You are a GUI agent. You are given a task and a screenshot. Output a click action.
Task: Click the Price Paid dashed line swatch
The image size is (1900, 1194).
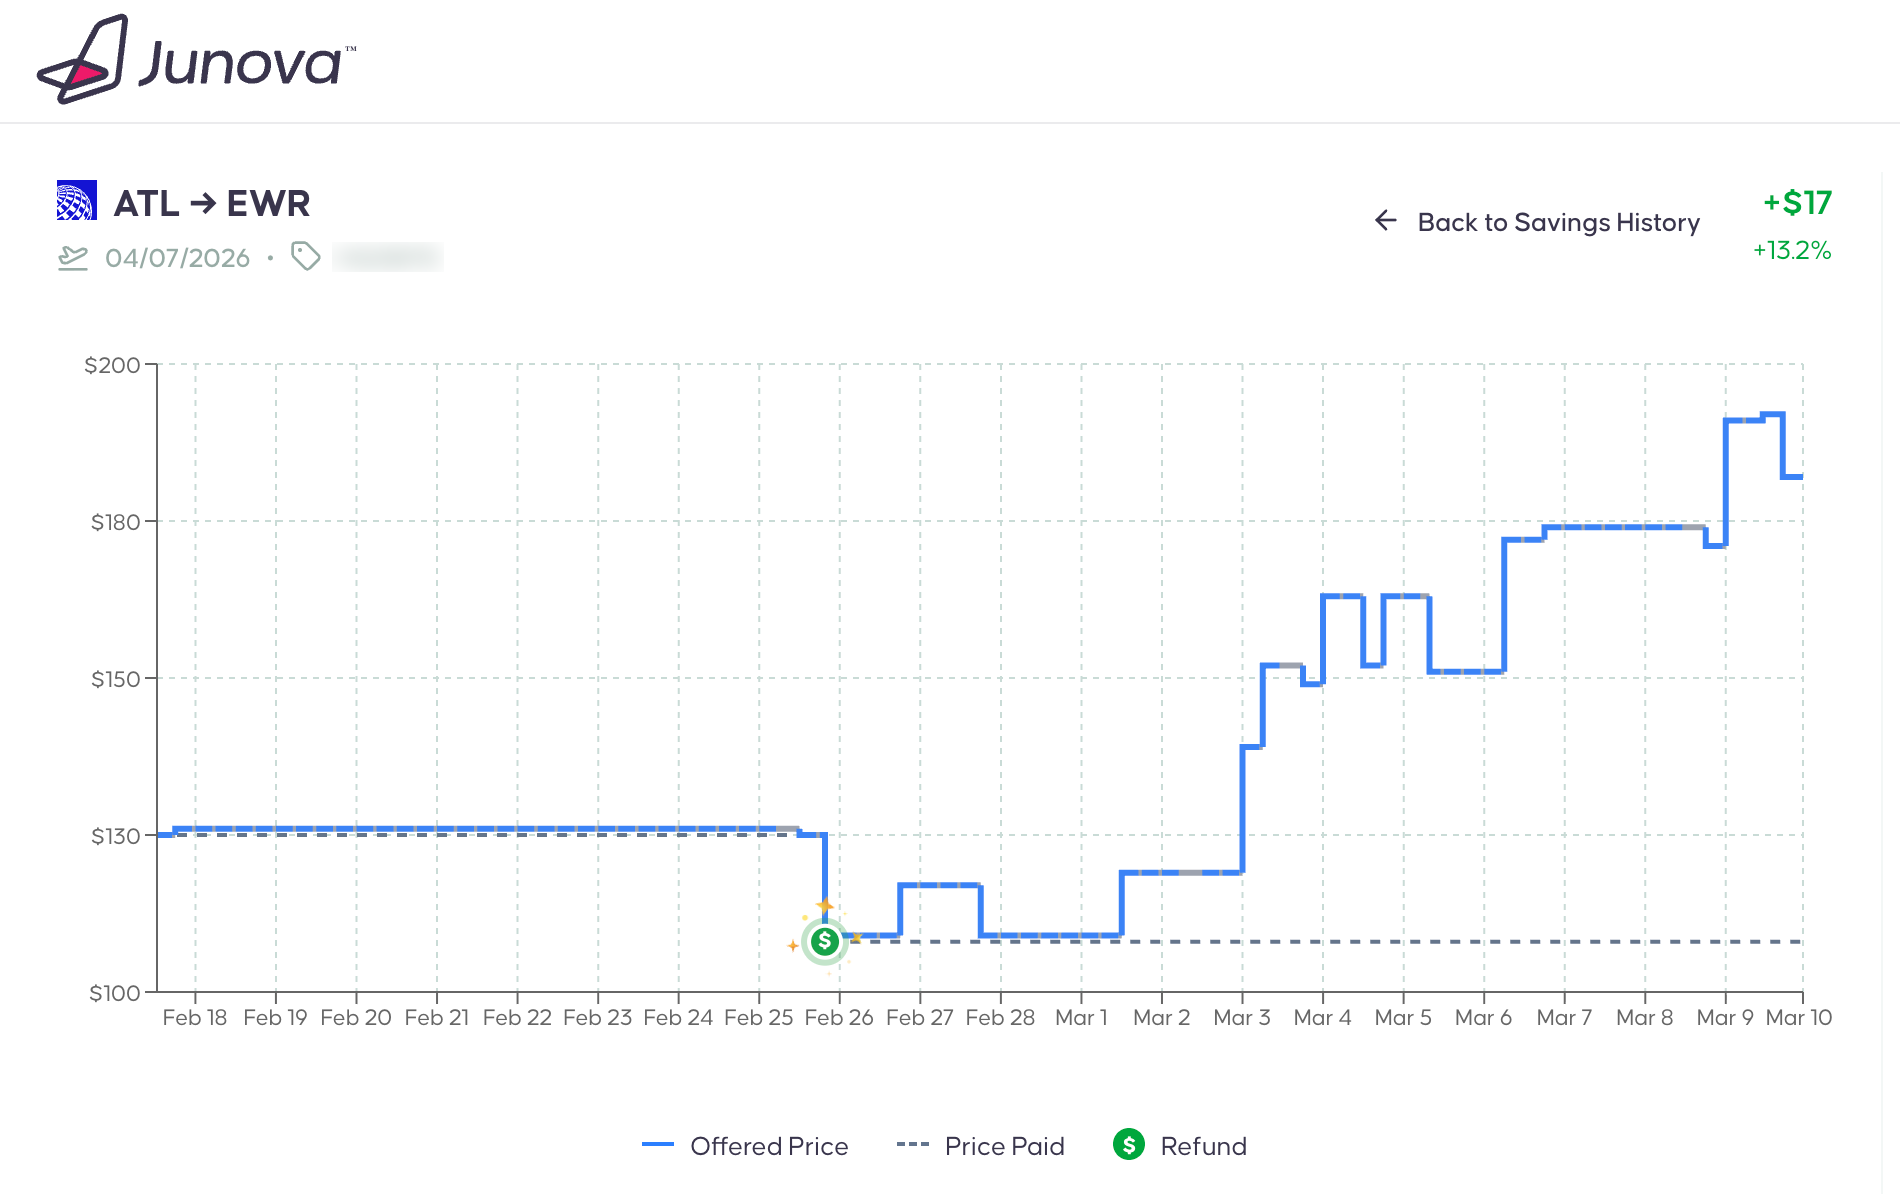point(912,1145)
